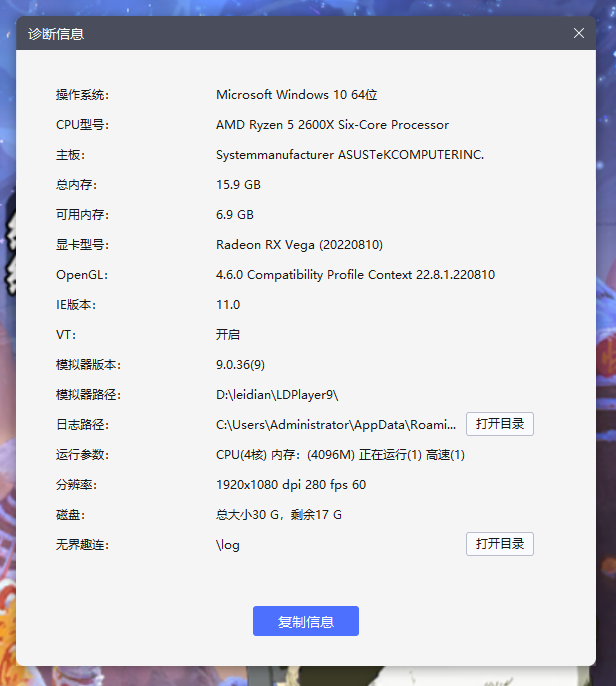Select the ASUSTeK motherboard value
Screen dimensions: 616x686
click(x=349, y=155)
